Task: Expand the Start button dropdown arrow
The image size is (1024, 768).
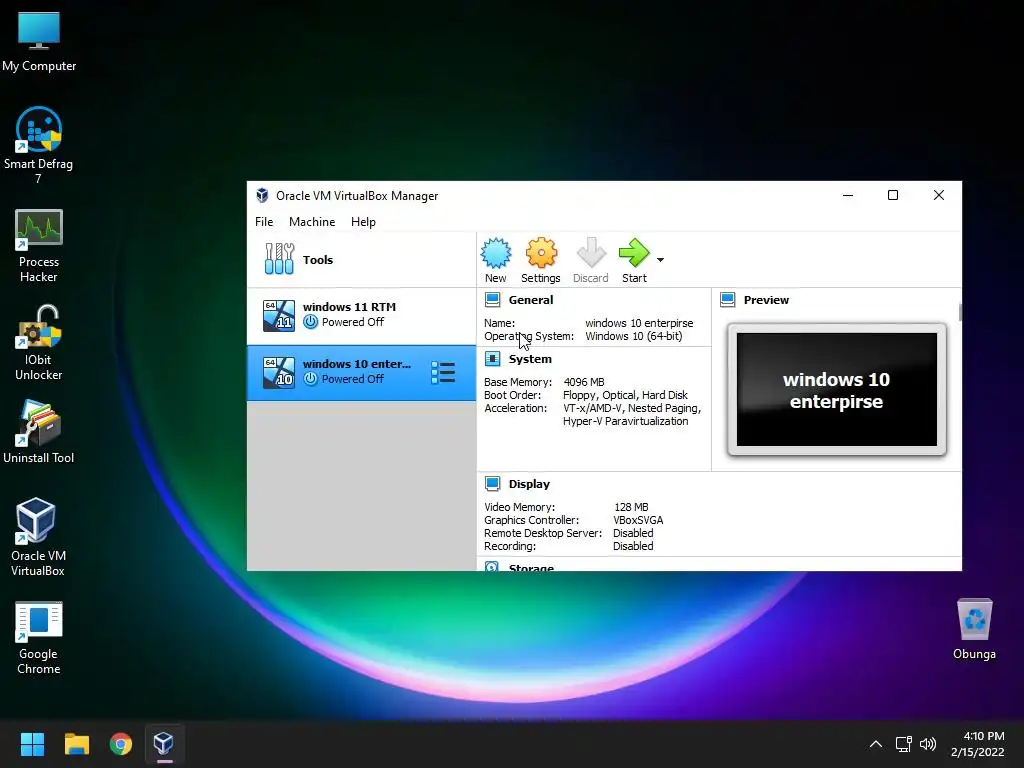Action: click(660, 260)
